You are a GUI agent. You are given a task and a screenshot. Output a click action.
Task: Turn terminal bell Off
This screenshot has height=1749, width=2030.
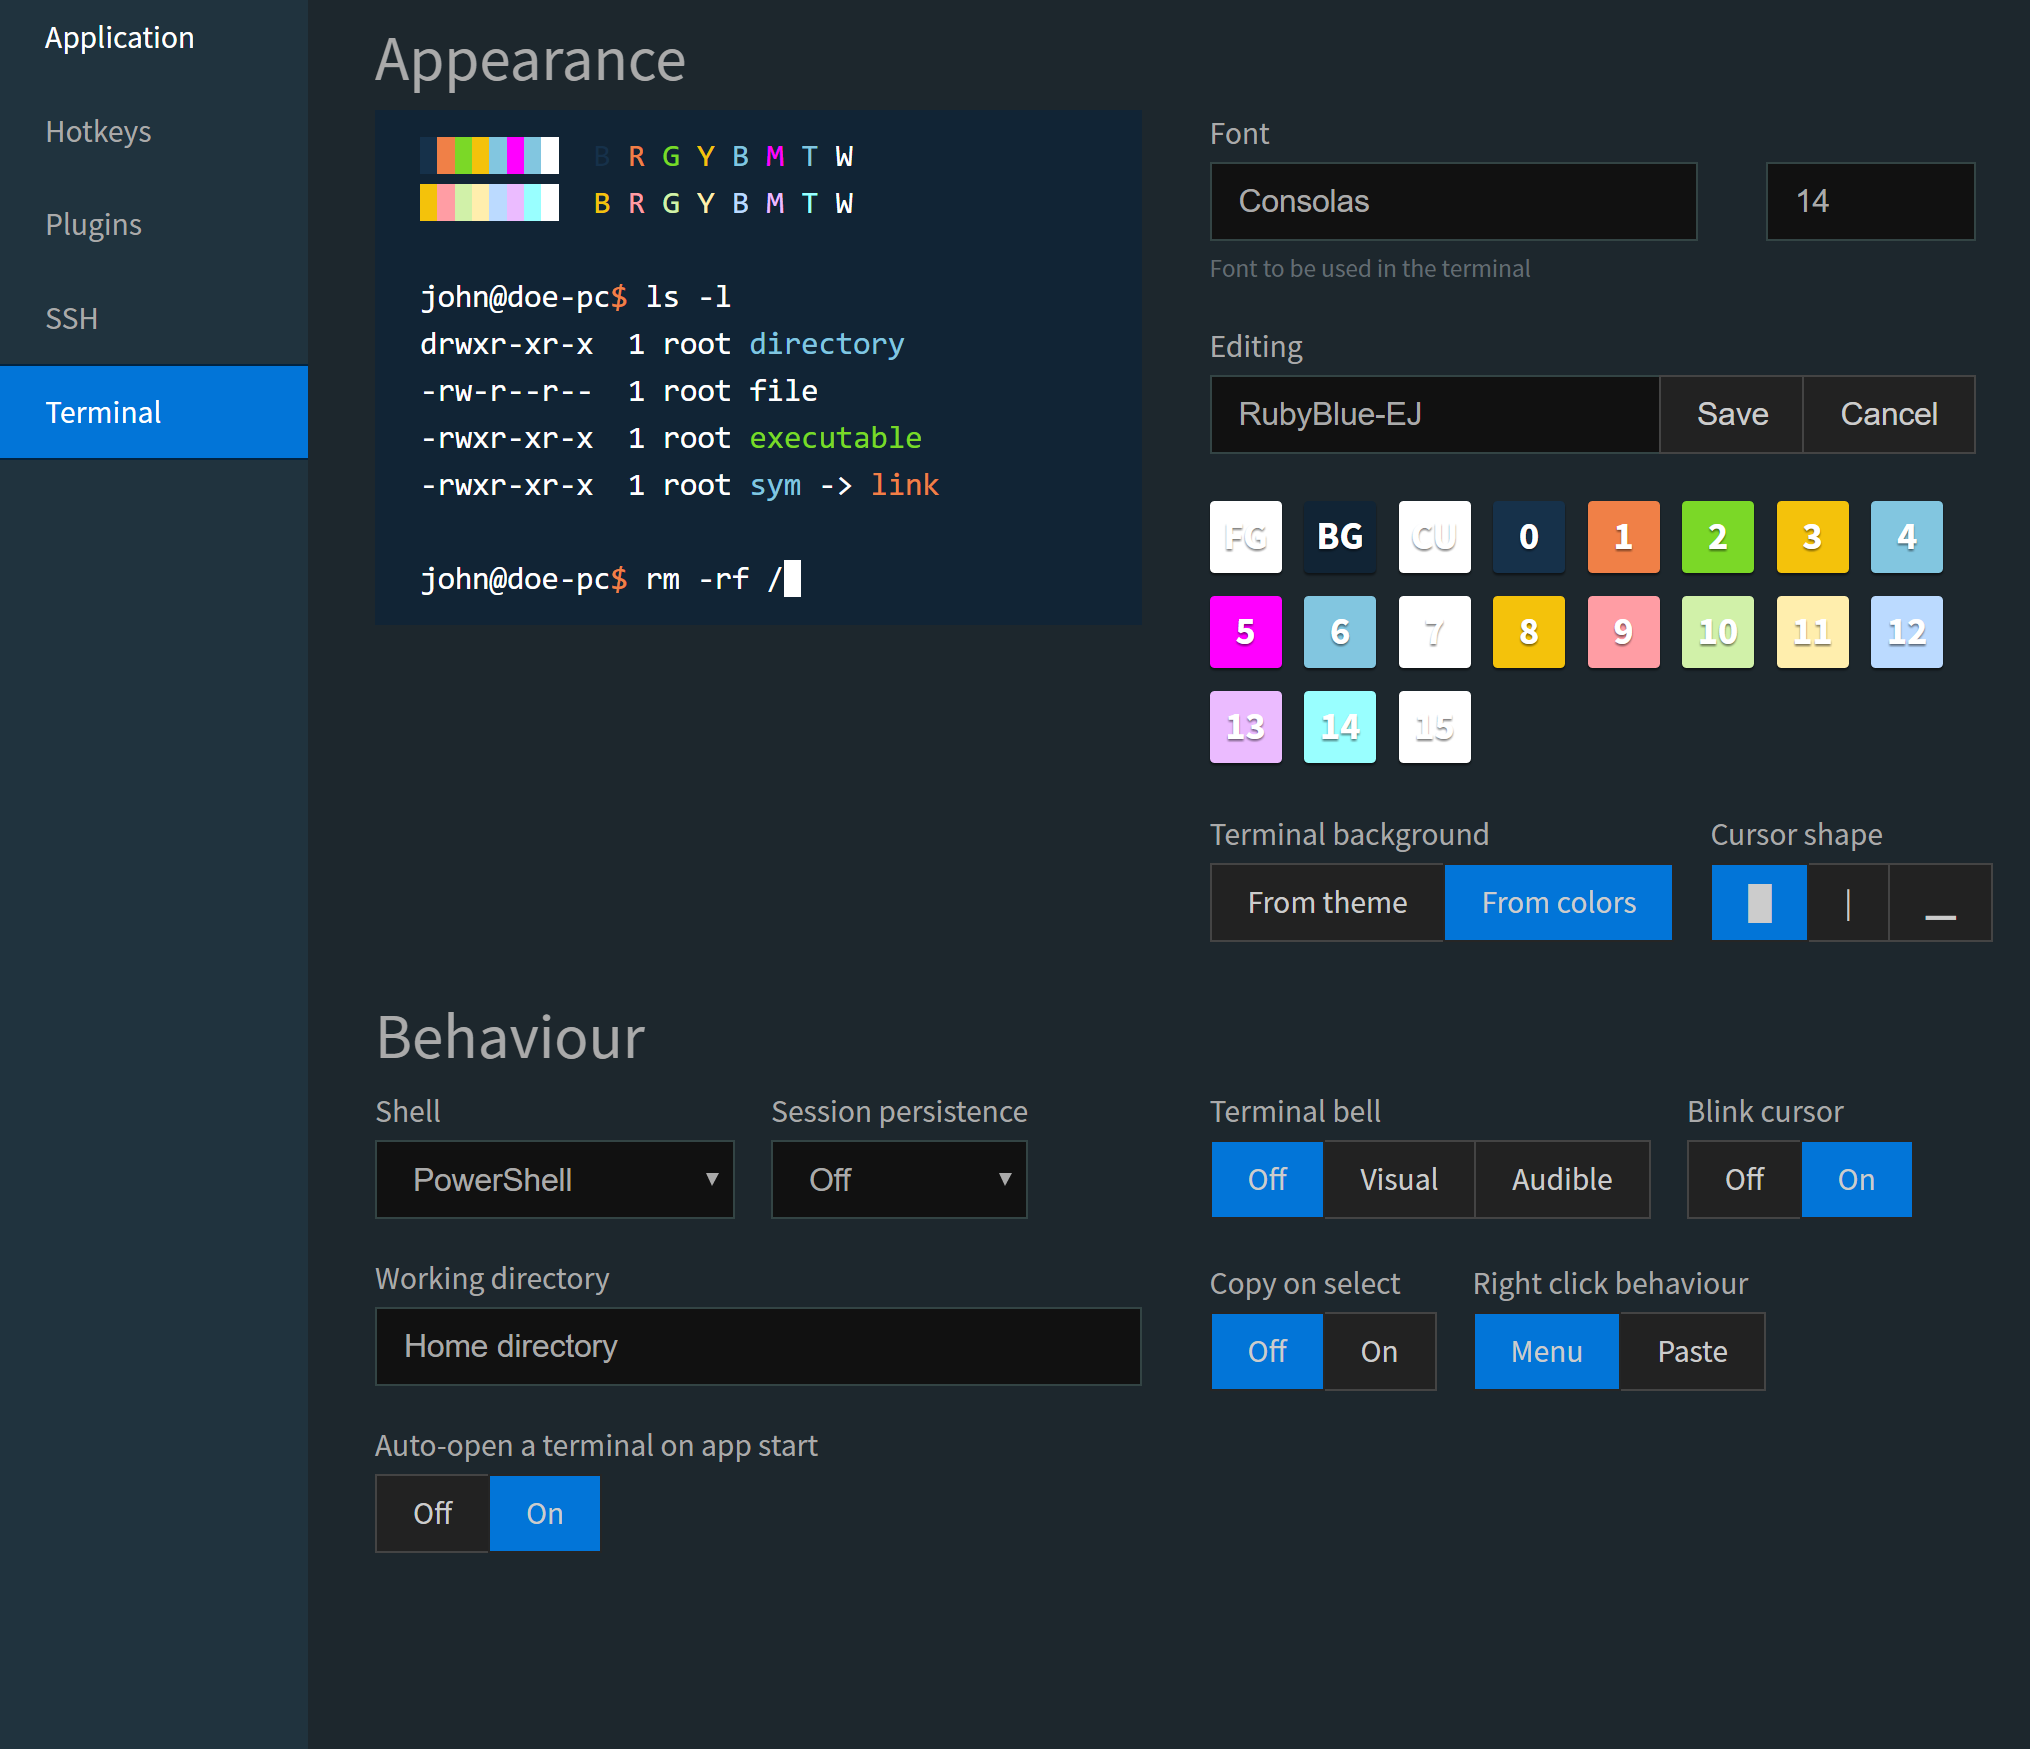click(1267, 1180)
